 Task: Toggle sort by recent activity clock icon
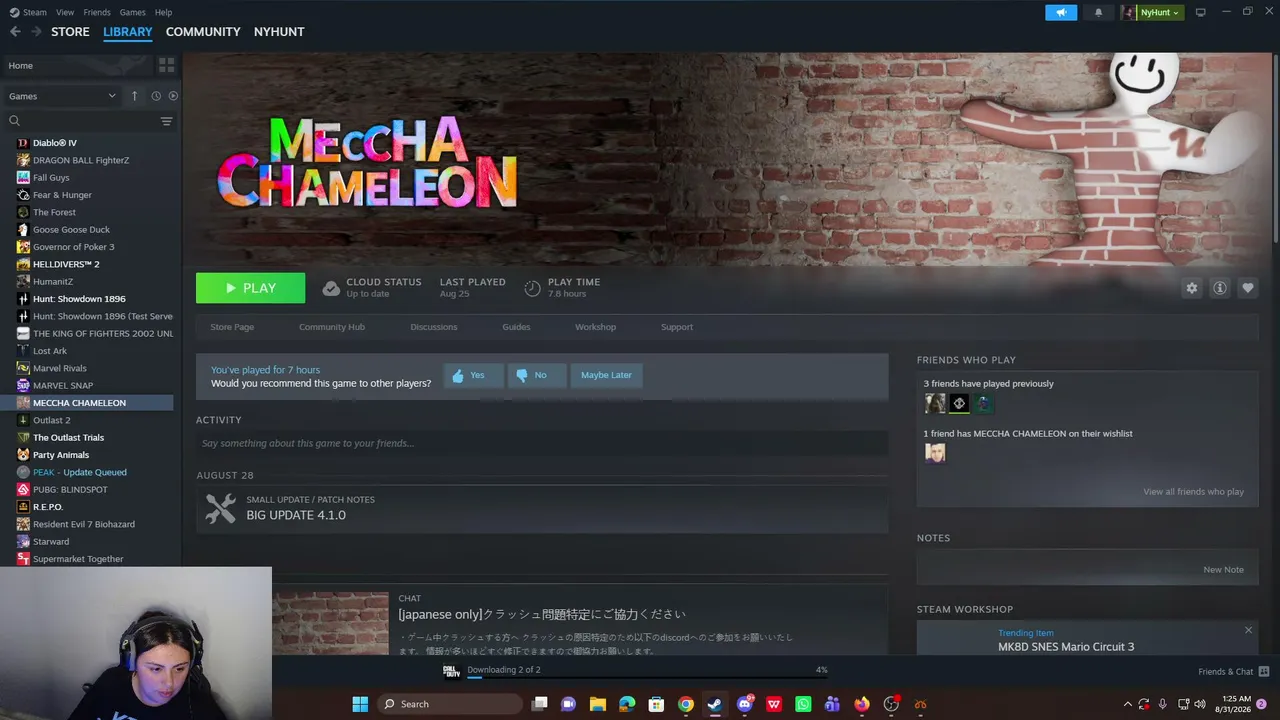point(156,96)
